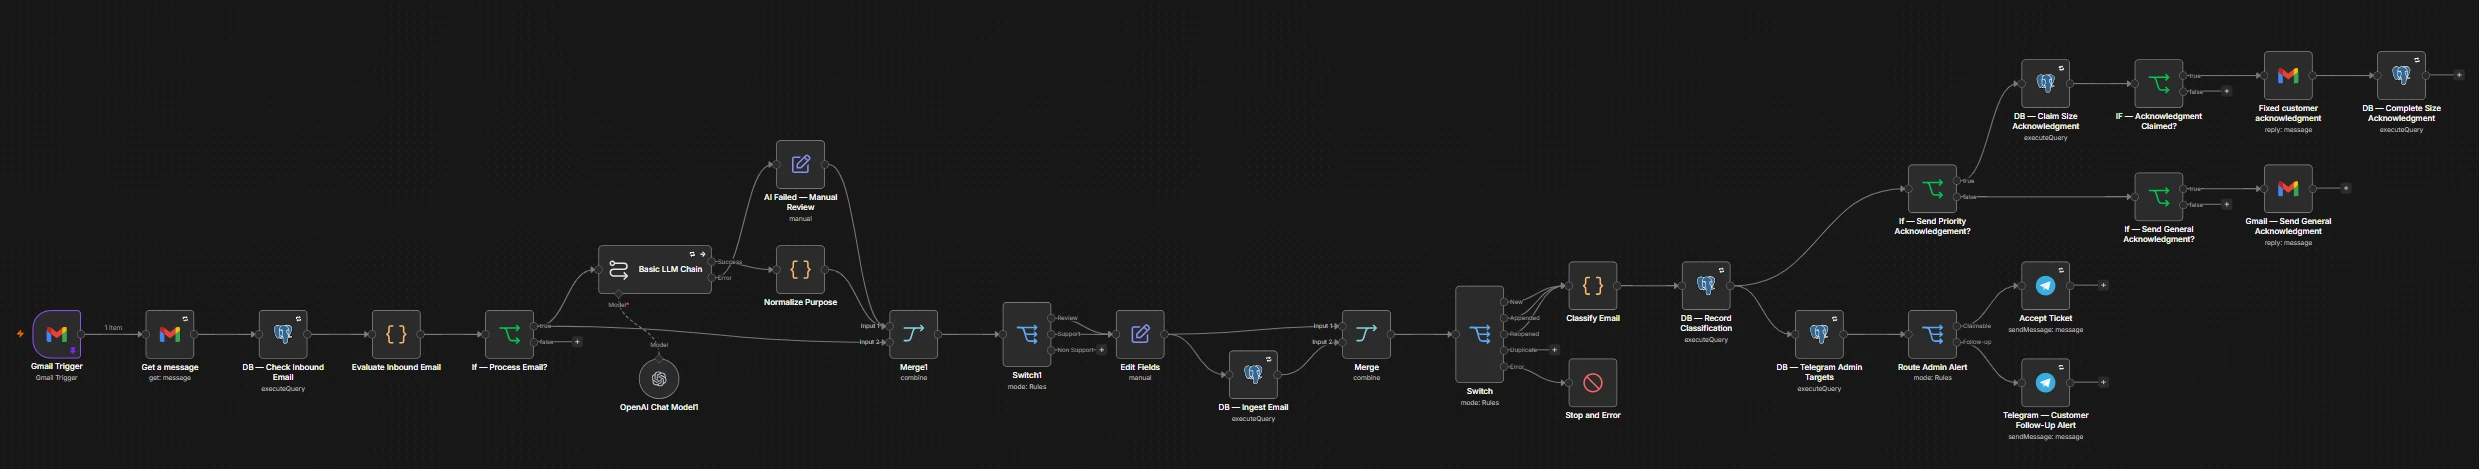The image size is (2479, 469).
Task: Open the Stop and Error node
Action: tap(1593, 383)
